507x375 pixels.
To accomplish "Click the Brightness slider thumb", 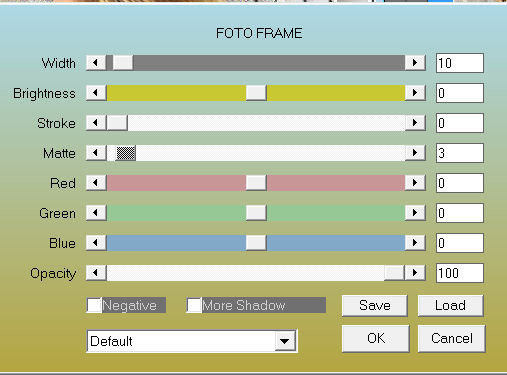I will 256,93.
